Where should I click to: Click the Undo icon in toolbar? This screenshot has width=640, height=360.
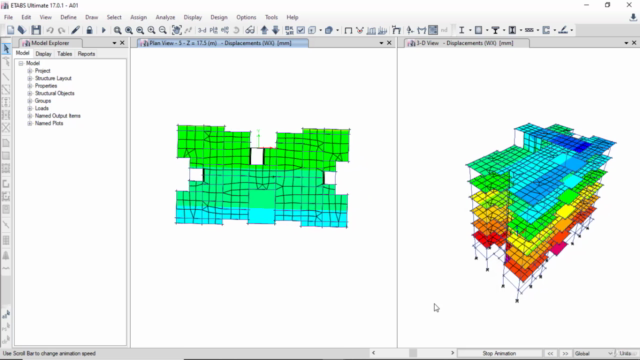pos(50,30)
